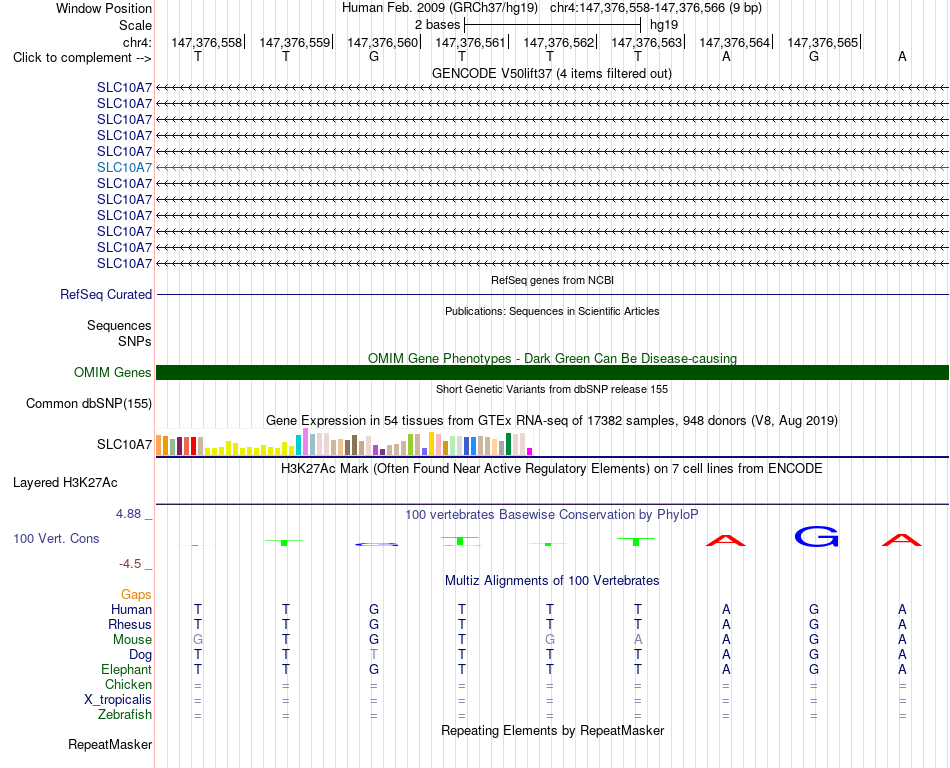The image size is (950, 768).
Task: Click the Scale label on the left
Action: point(135,25)
